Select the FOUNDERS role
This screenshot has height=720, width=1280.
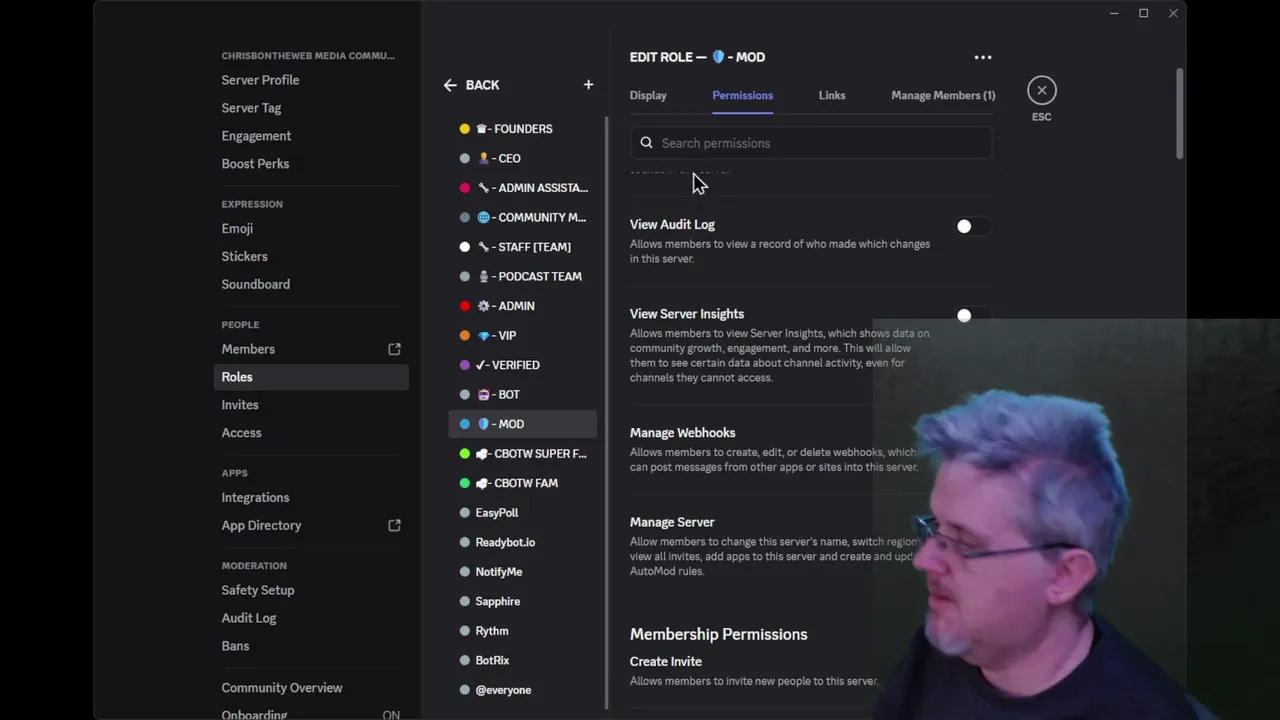tap(522, 129)
